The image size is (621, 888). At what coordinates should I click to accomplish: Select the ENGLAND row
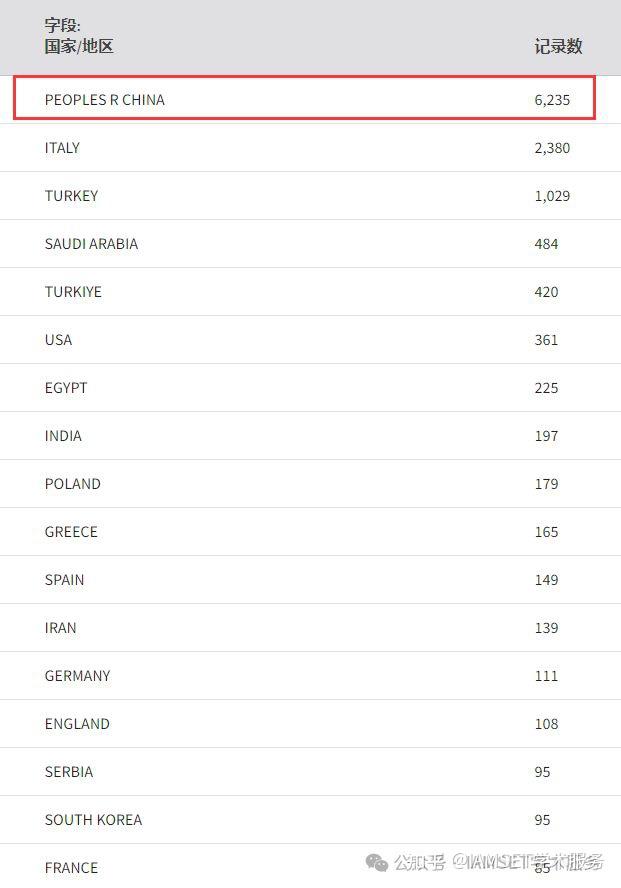click(x=77, y=724)
